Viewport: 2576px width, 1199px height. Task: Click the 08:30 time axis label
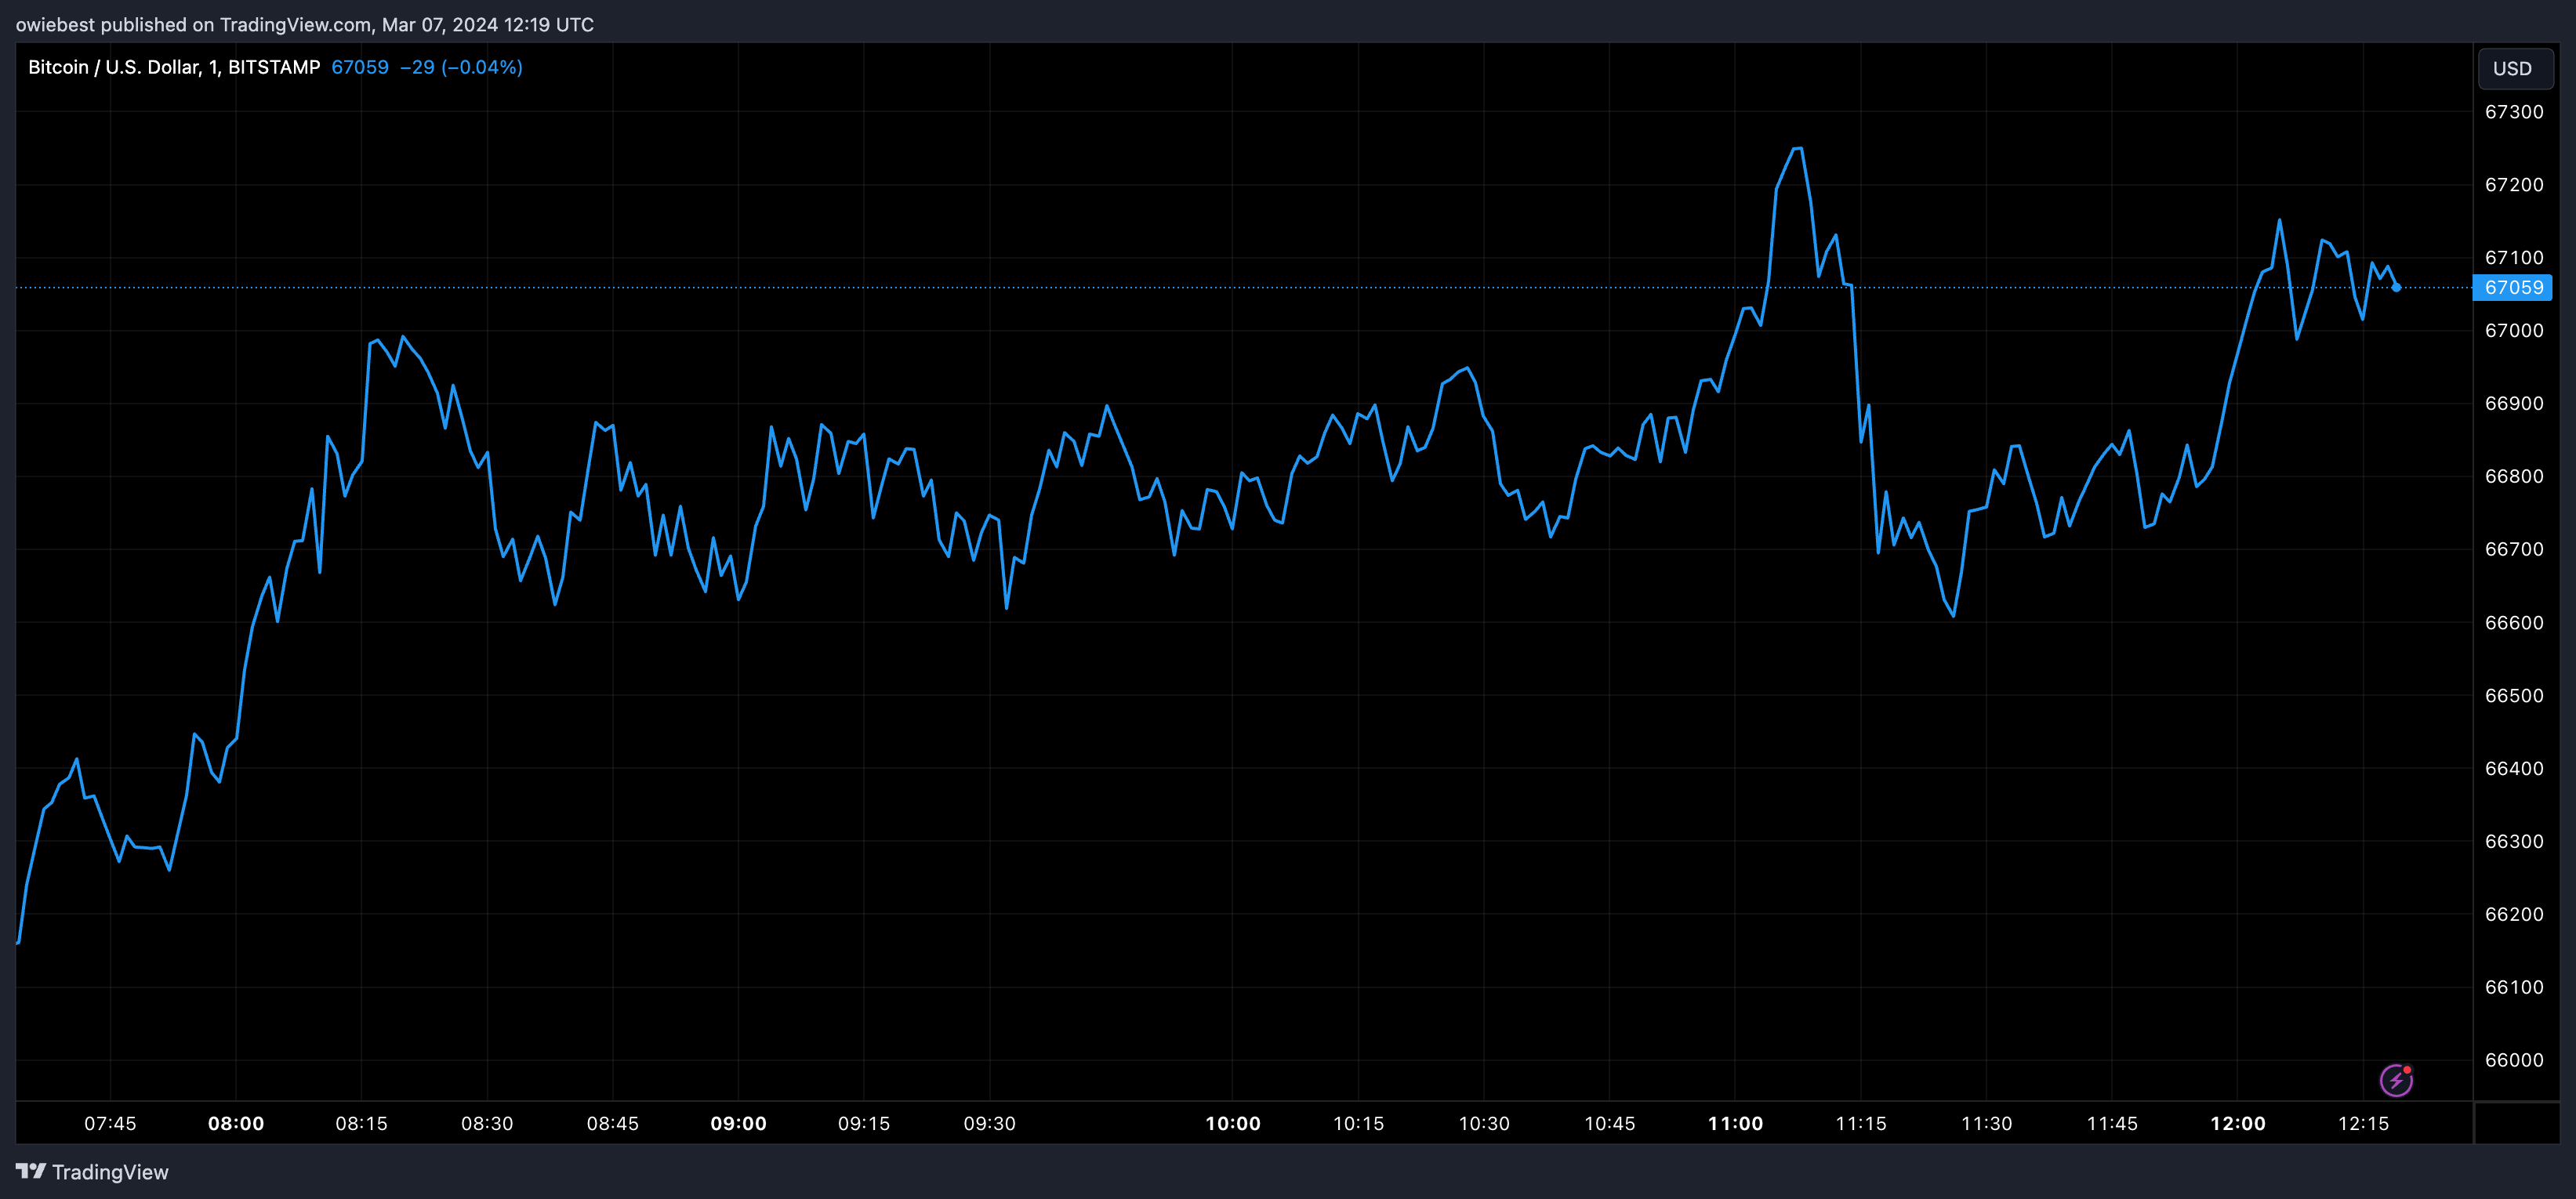click(487, 1124)
